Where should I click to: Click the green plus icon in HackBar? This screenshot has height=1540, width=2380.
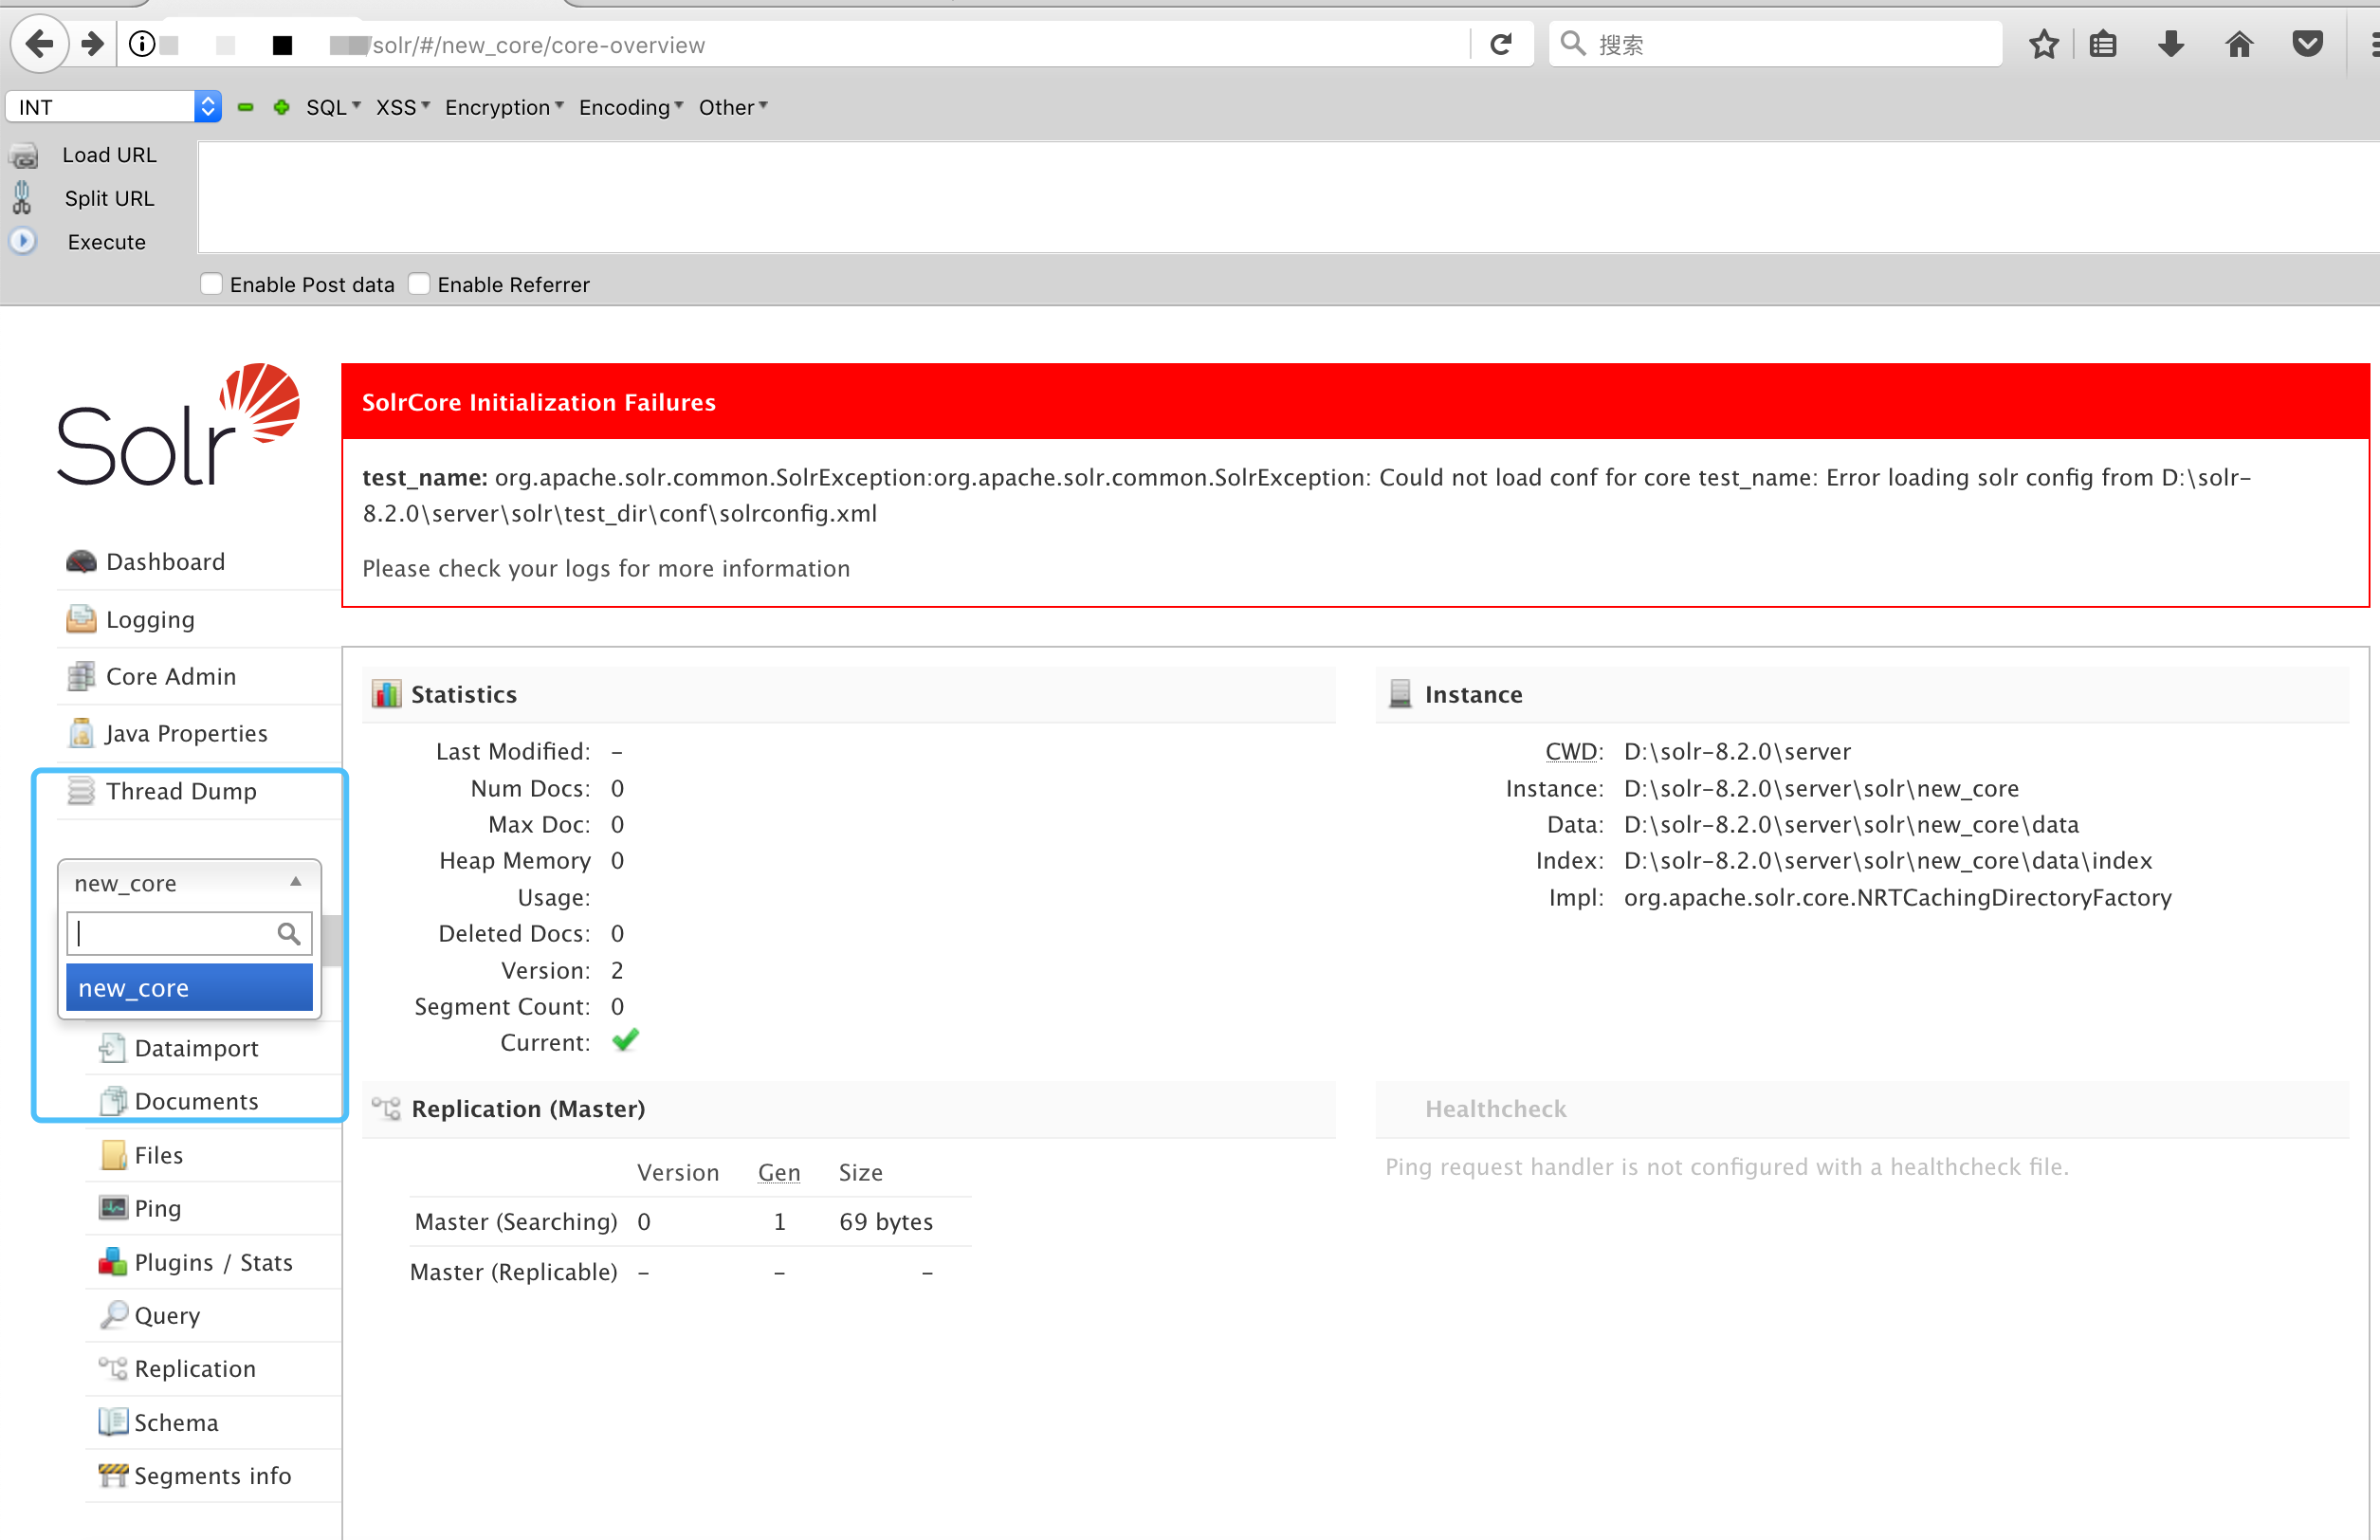point(282,107)
